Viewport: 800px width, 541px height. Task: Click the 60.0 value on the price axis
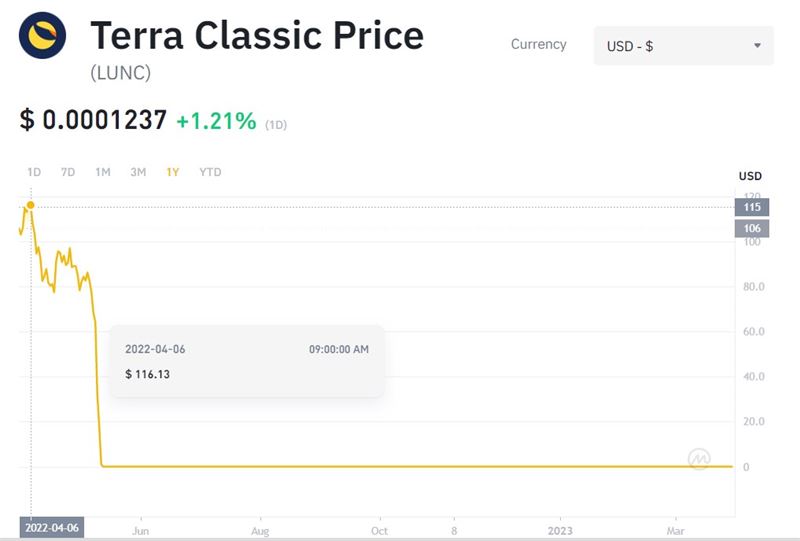point(754,332)
